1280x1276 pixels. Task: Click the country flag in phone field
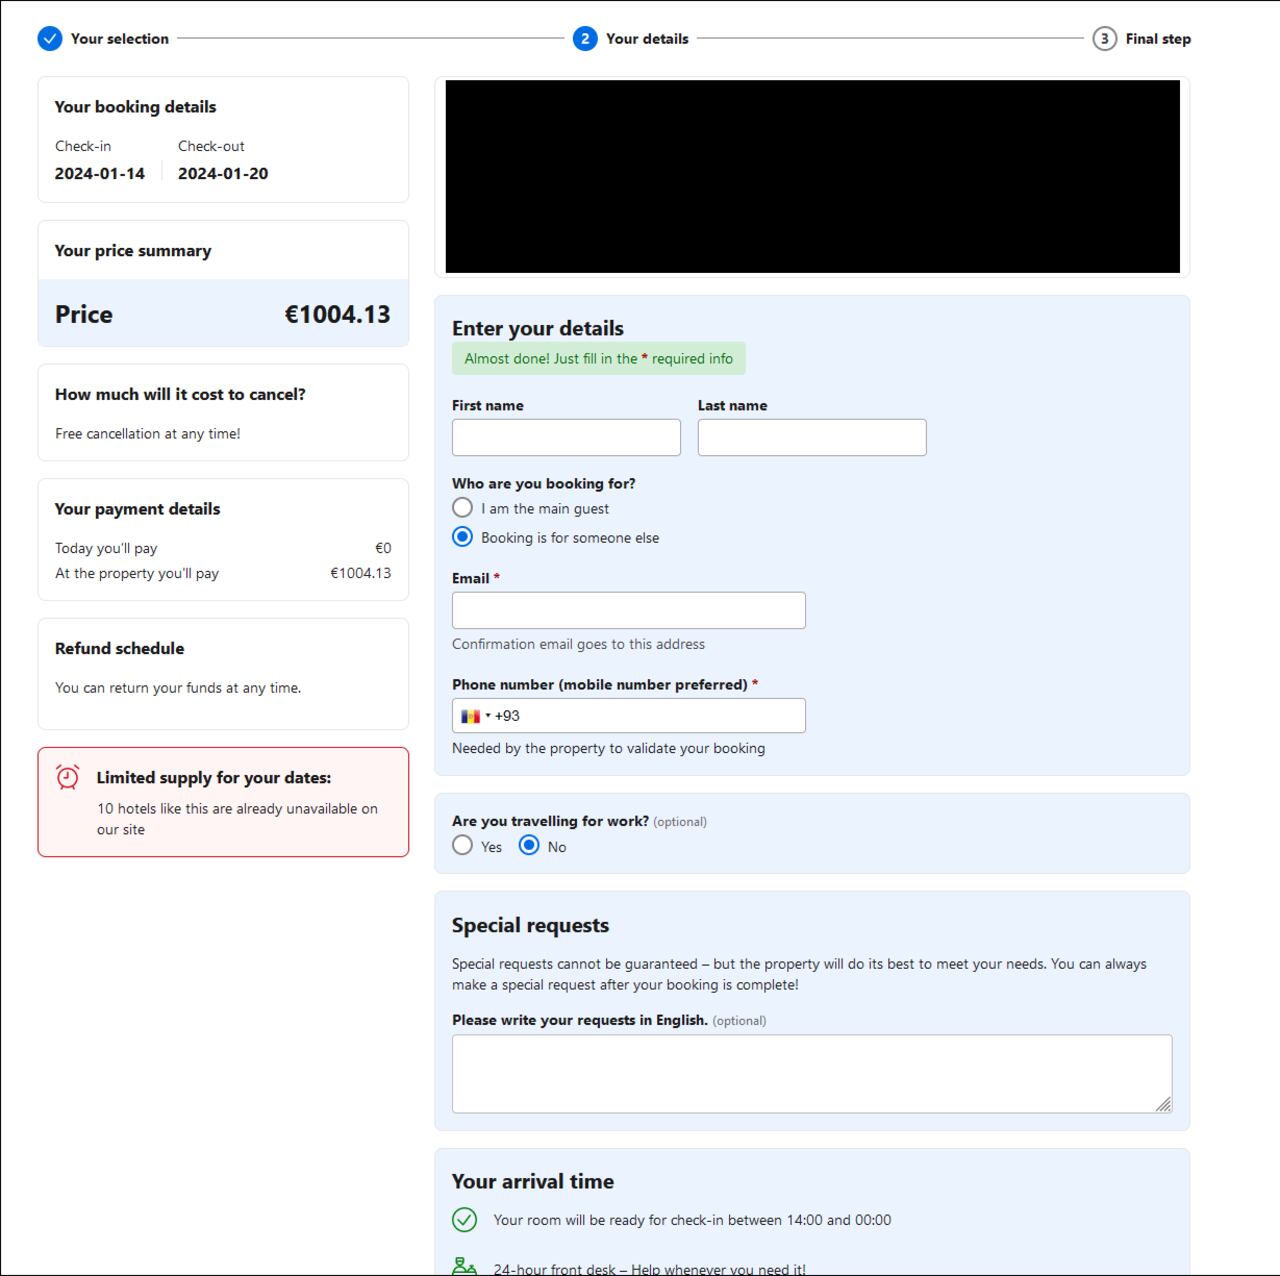click(470, 716)
